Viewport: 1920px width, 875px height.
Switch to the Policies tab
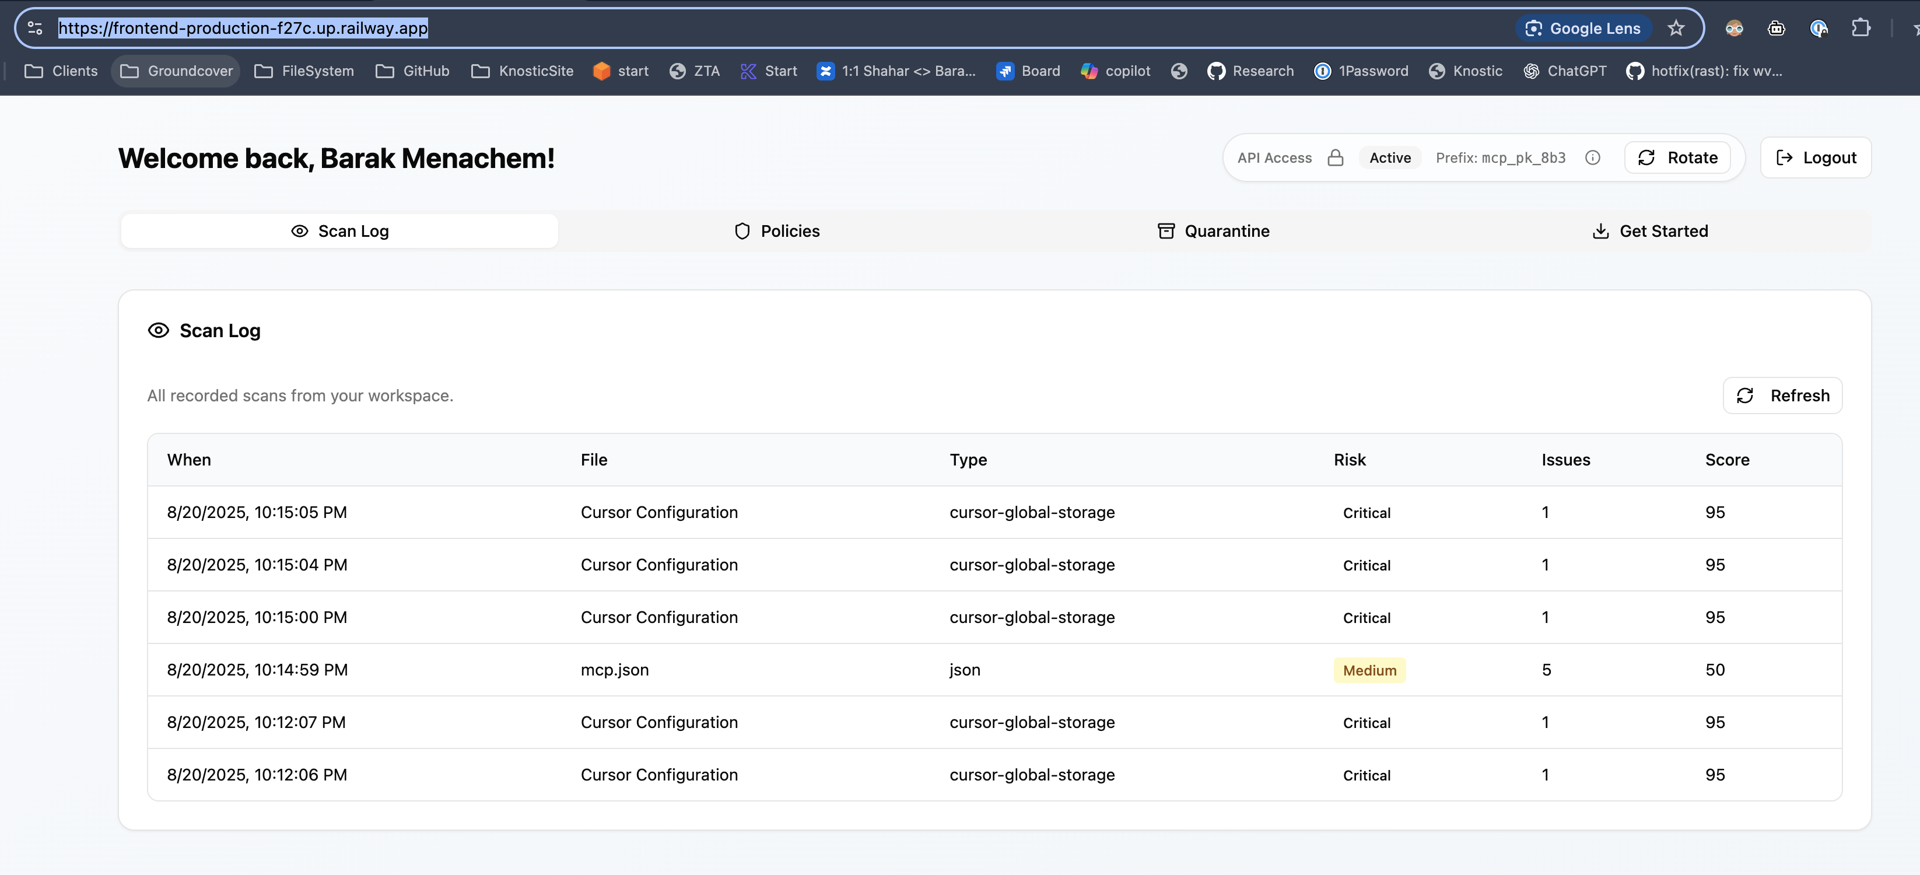777,231
